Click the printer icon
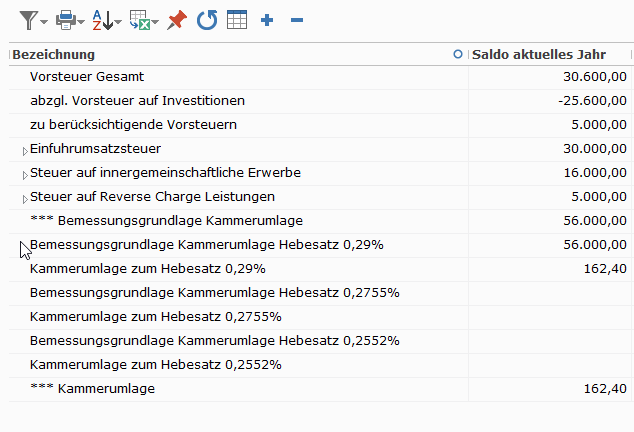The height and width of the screenshot is (432, 634). tap(66, 20)
